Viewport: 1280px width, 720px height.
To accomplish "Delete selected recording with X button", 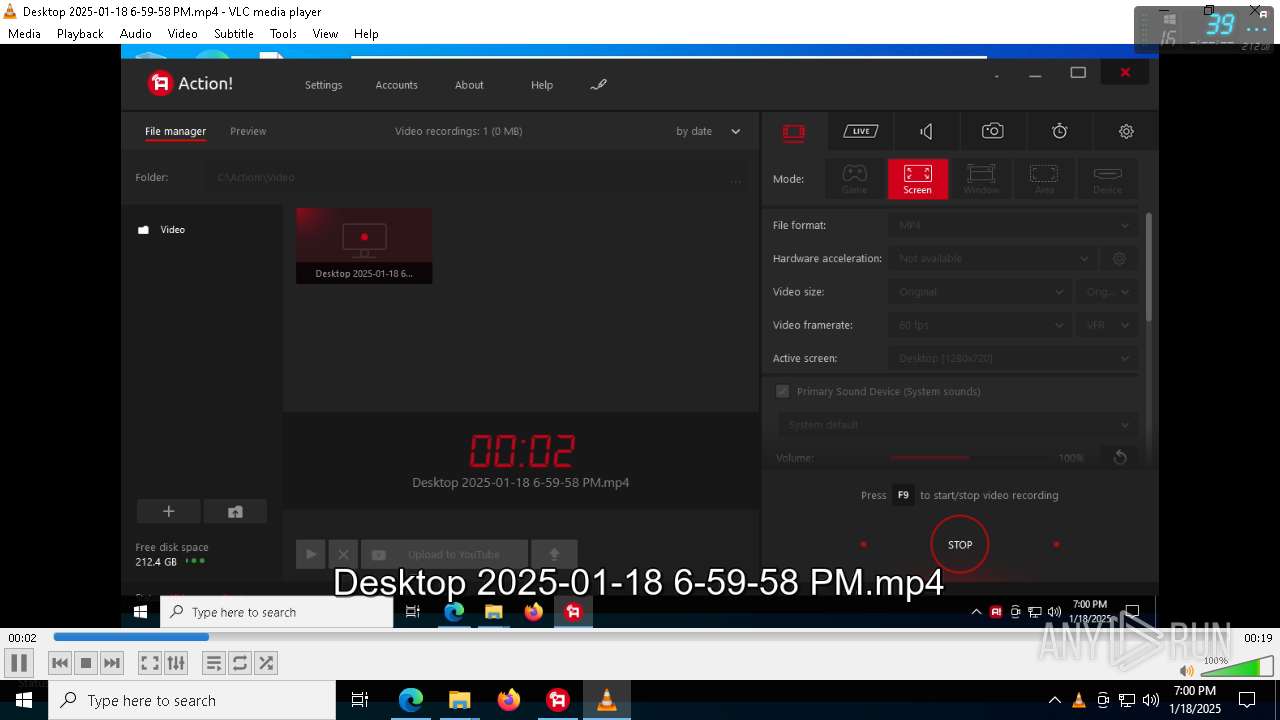I will (343, 554).
